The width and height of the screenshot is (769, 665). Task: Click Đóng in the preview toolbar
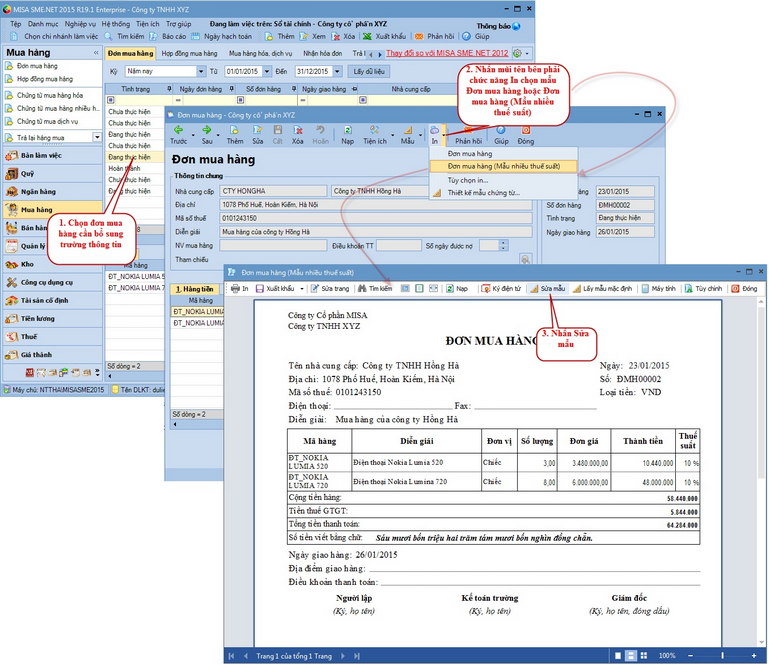744,288
